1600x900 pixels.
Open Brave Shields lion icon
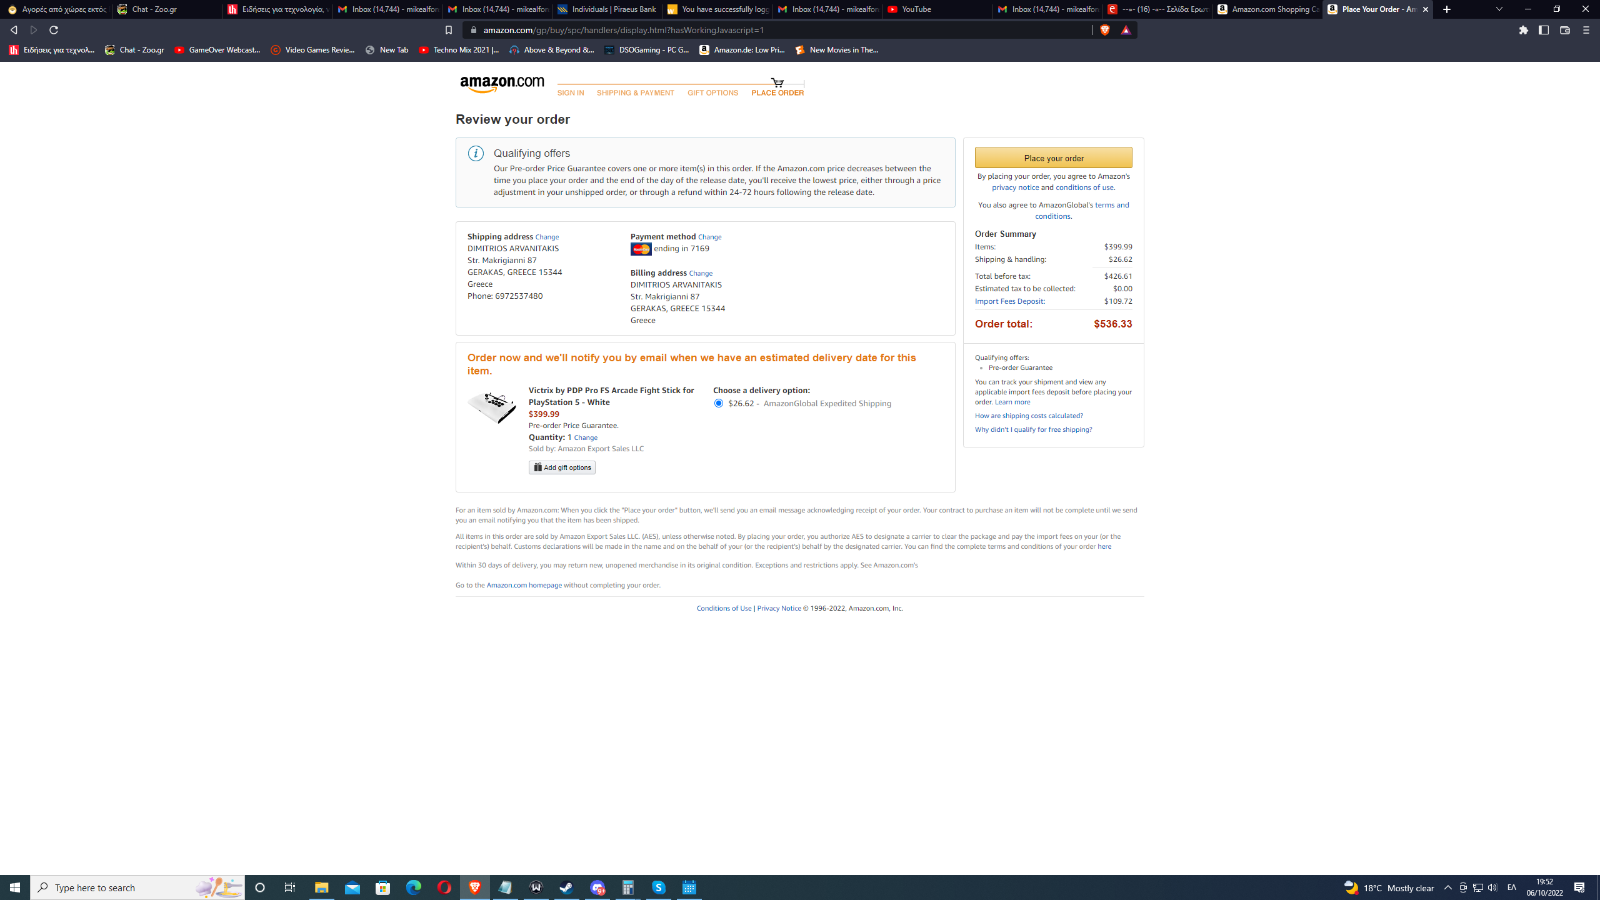click(1105, 30)
